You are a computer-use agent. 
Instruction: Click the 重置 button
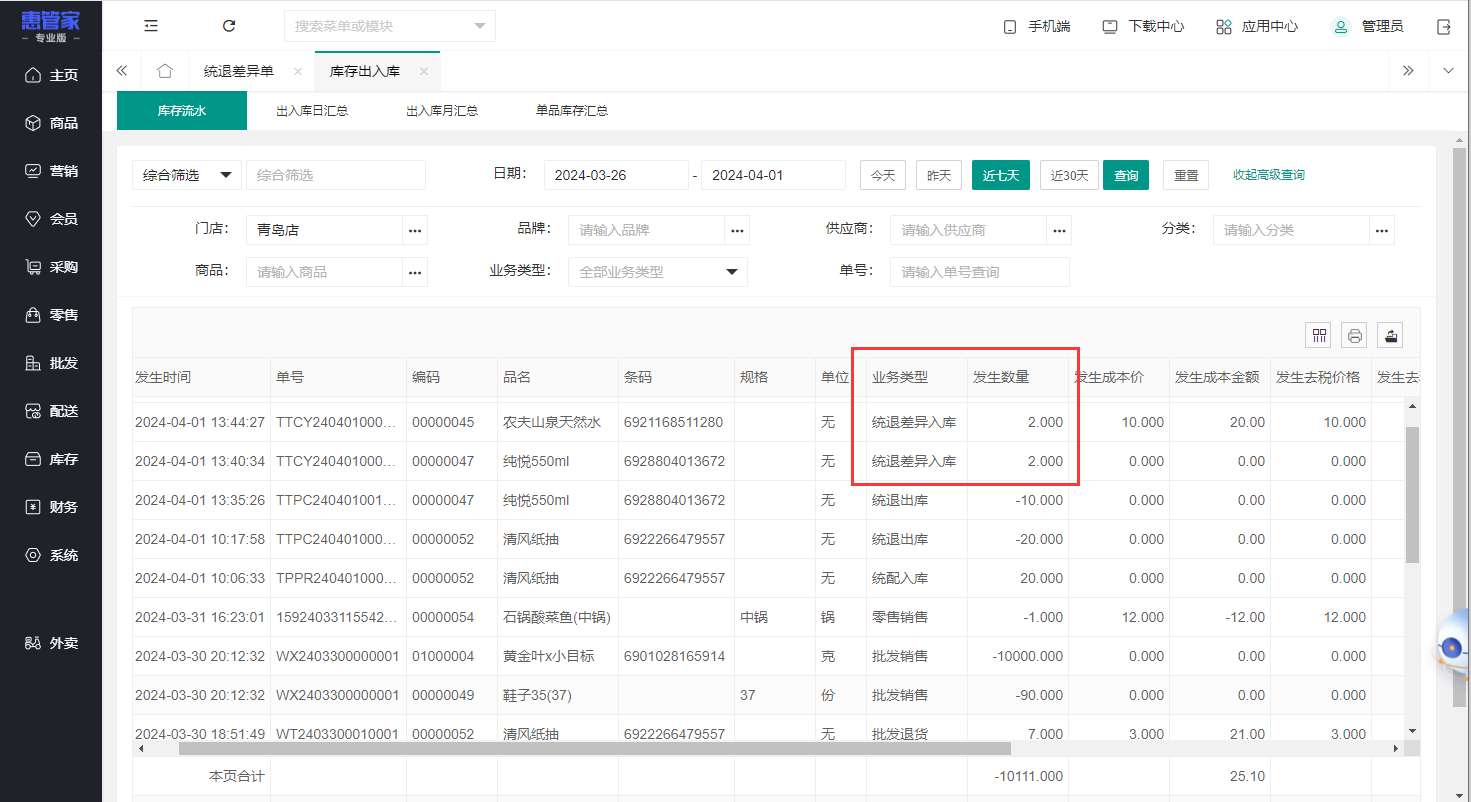coord(1186,175)
